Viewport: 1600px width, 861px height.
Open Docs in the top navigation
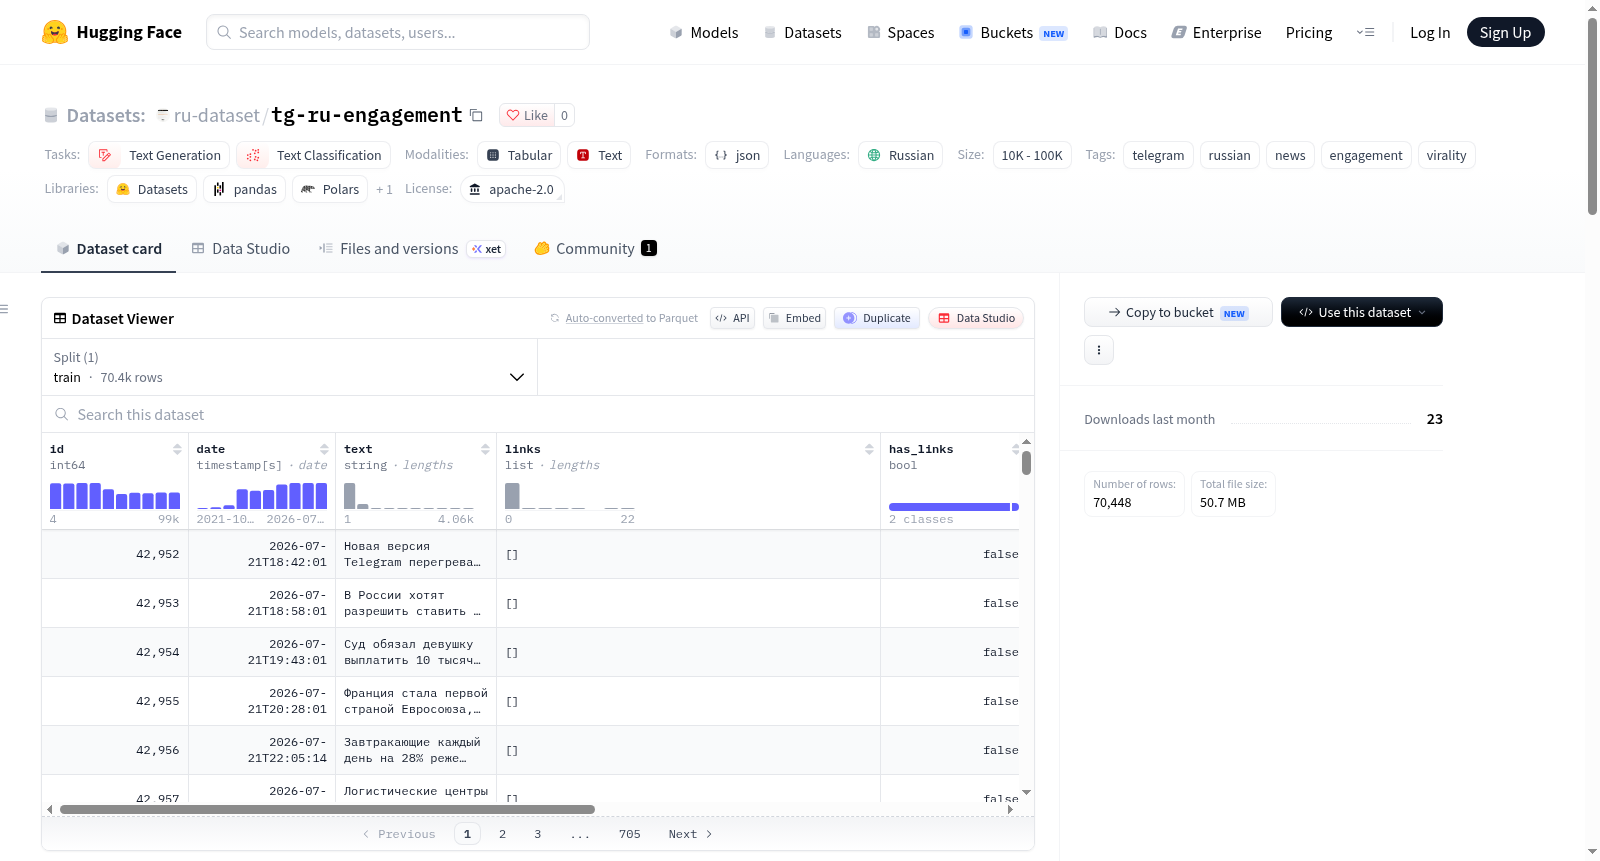[1120, 32]
